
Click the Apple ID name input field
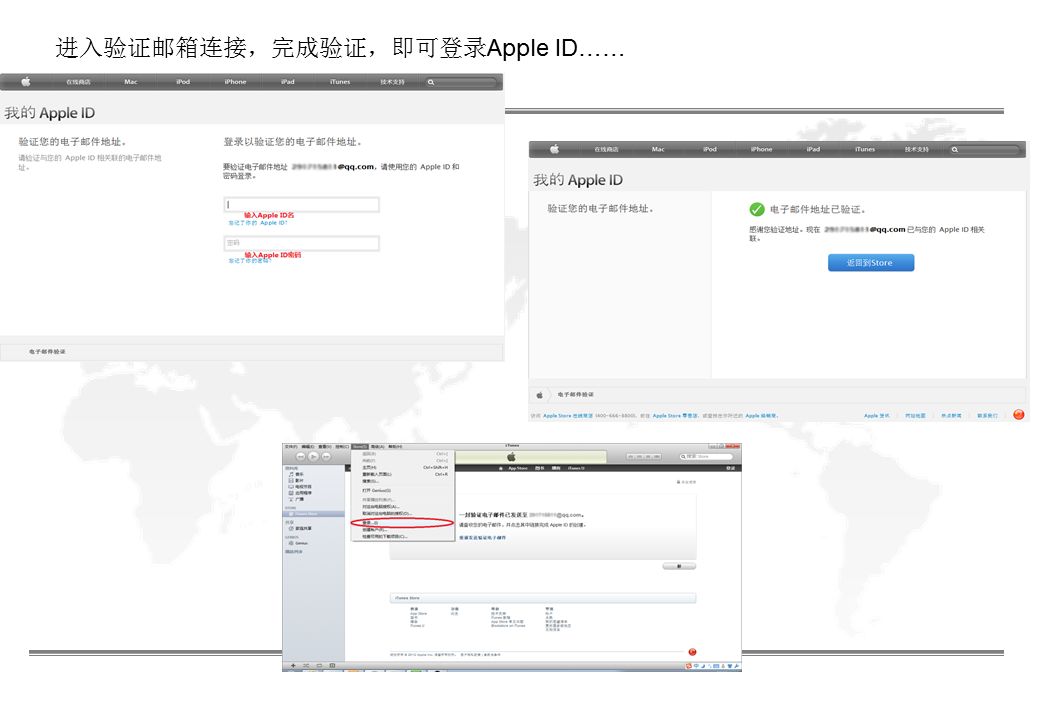coord(302,204)
